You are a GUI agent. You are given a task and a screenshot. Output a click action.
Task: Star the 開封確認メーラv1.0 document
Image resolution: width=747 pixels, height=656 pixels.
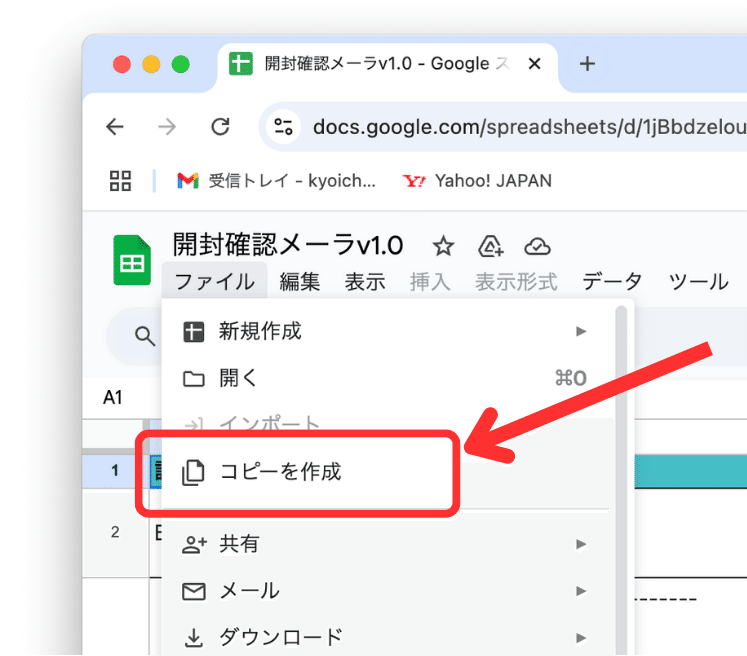[443, 246]
